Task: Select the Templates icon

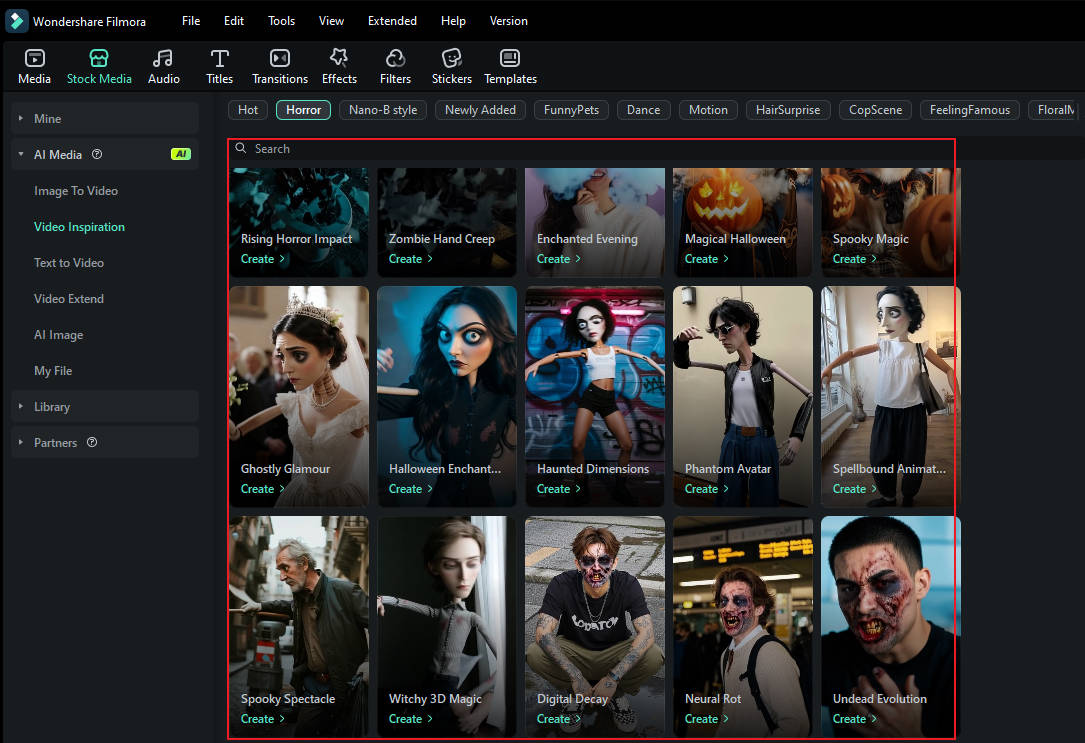Action: [510, 66]
